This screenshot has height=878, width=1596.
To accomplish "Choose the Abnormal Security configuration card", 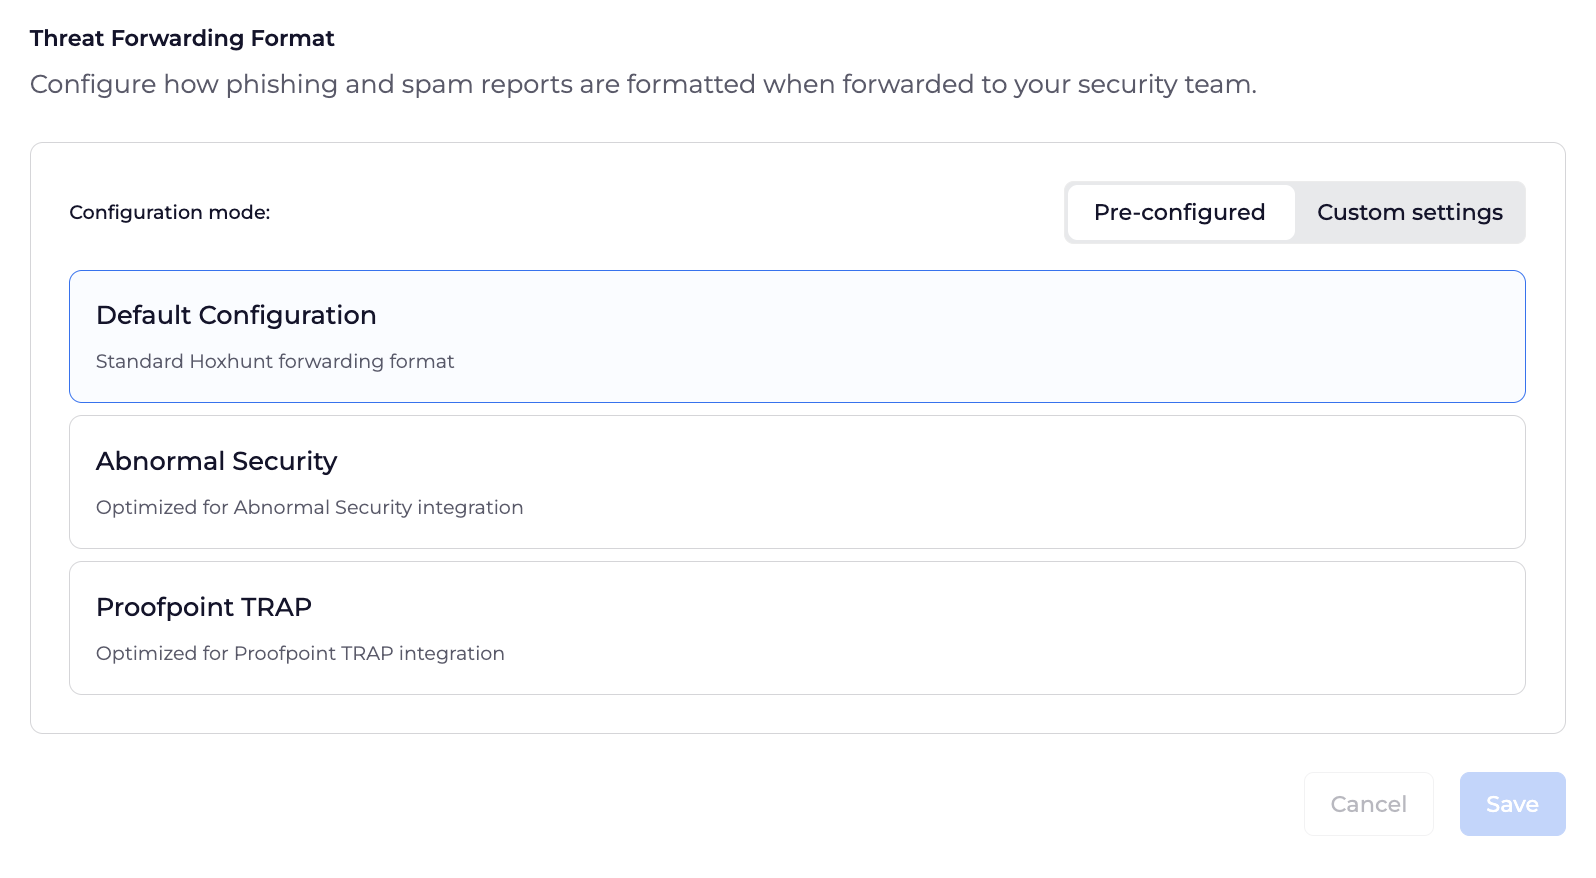I will [797, 482].
